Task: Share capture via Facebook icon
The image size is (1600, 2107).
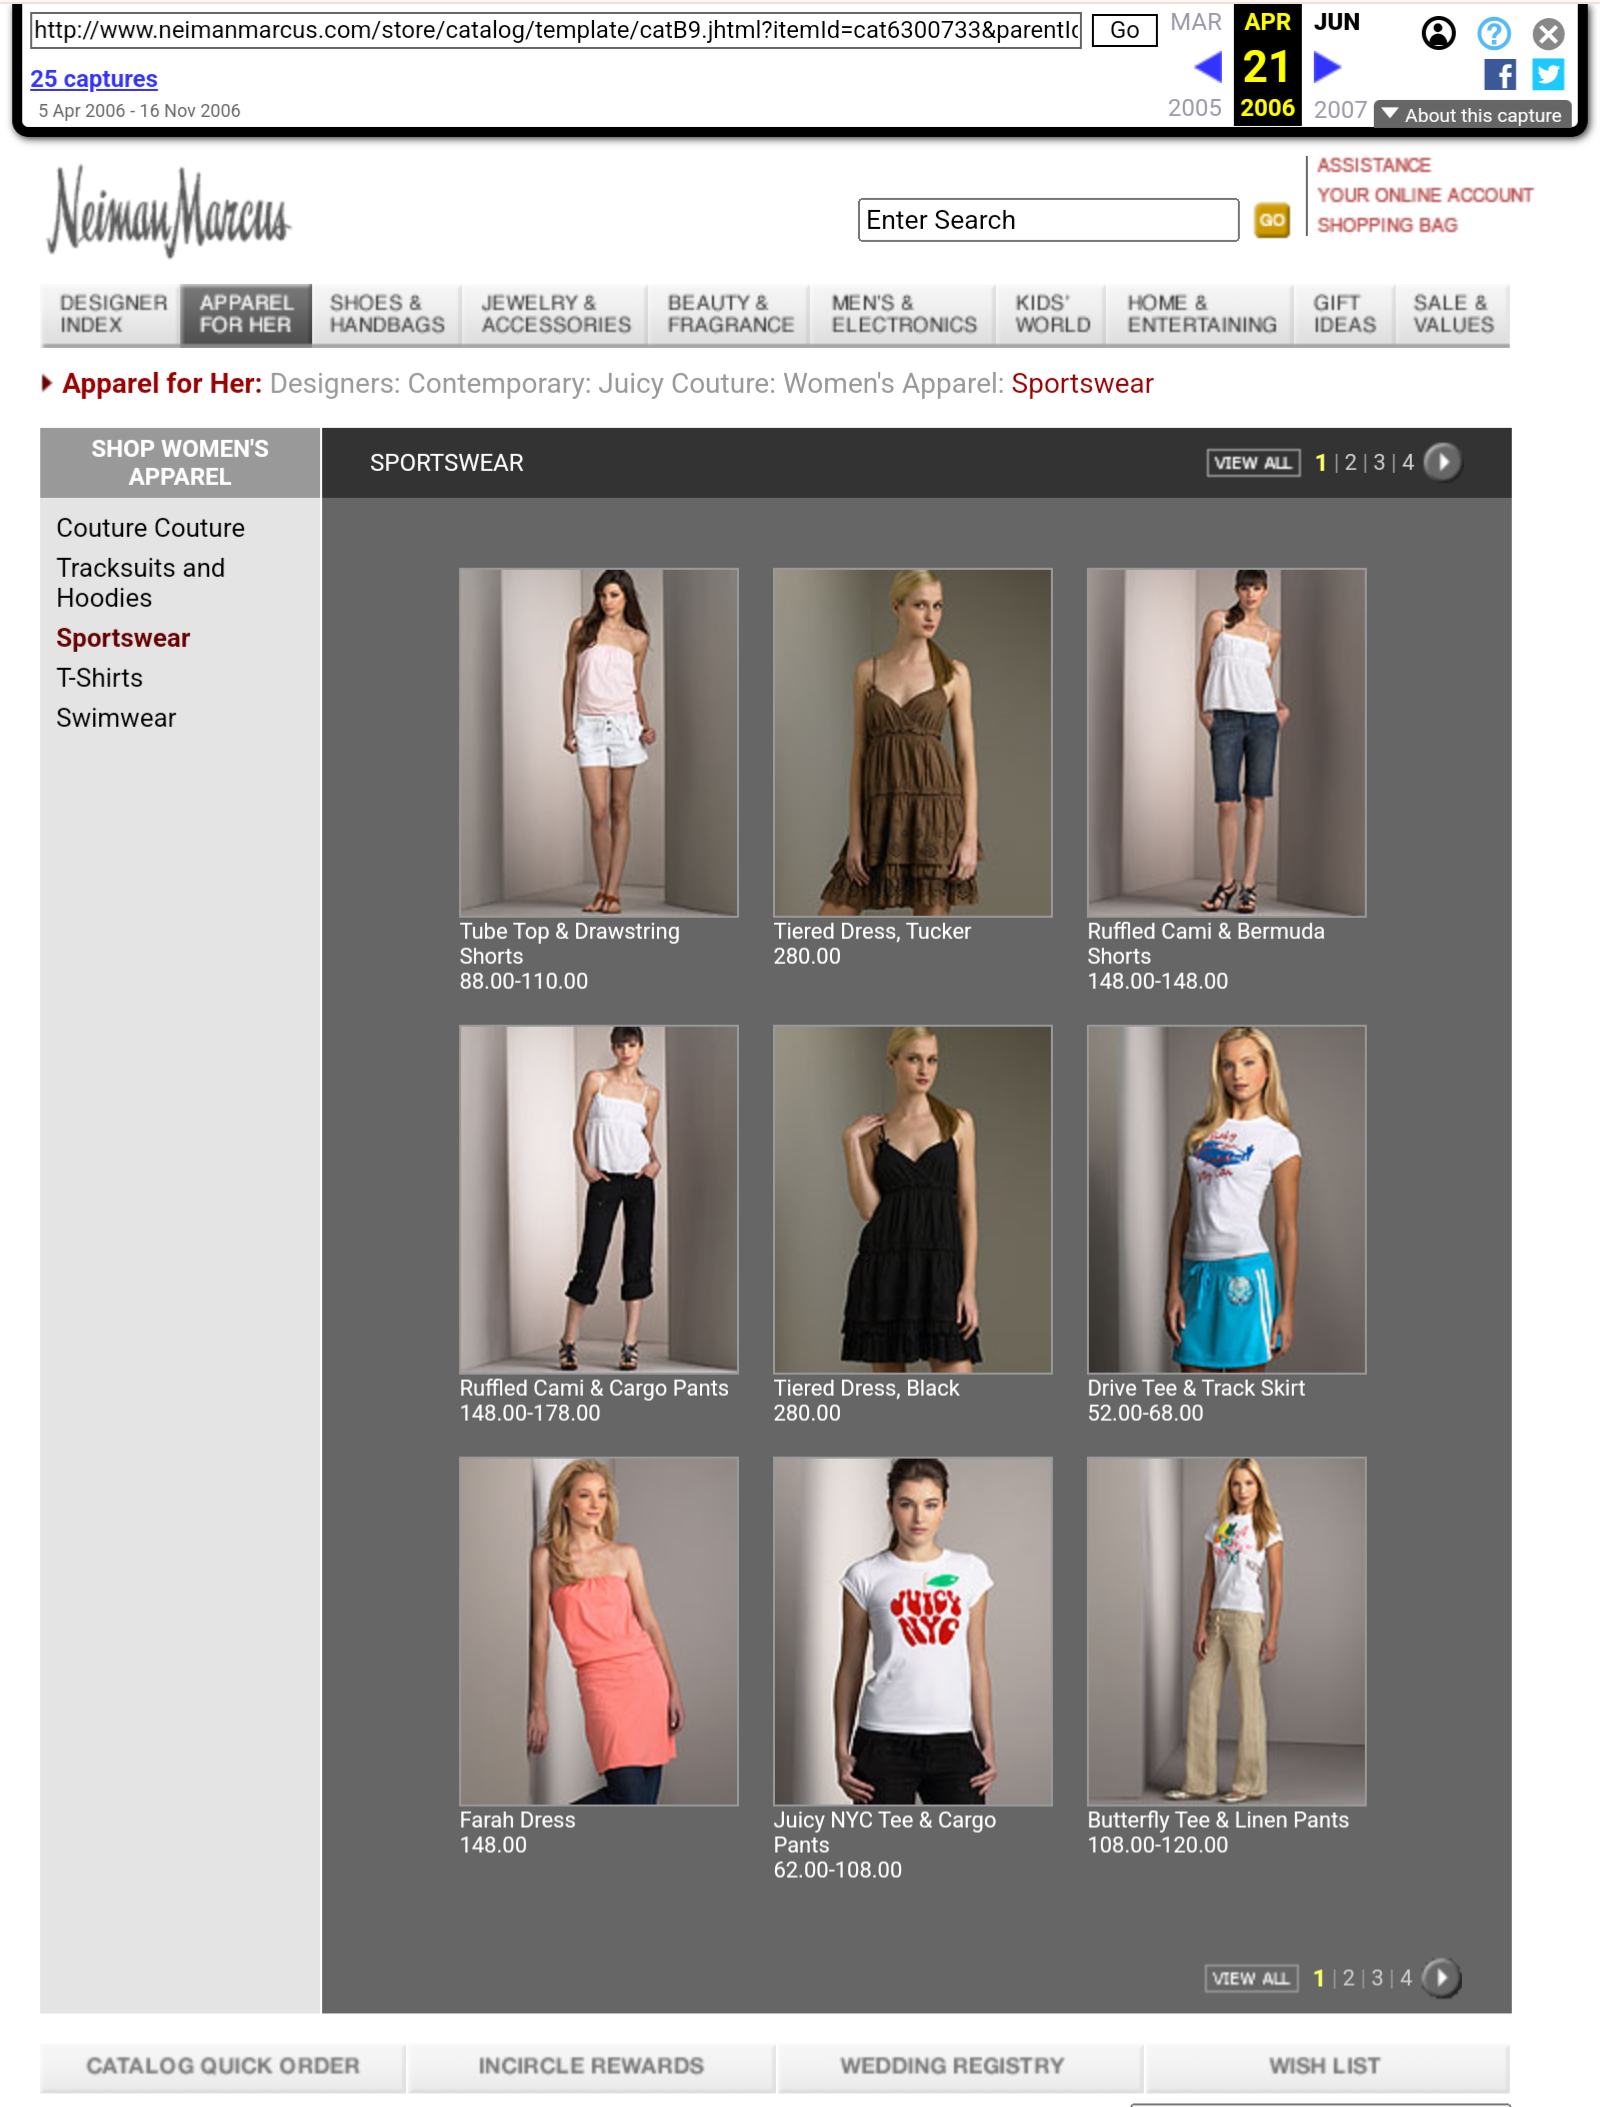Action: pos(1499,75)
